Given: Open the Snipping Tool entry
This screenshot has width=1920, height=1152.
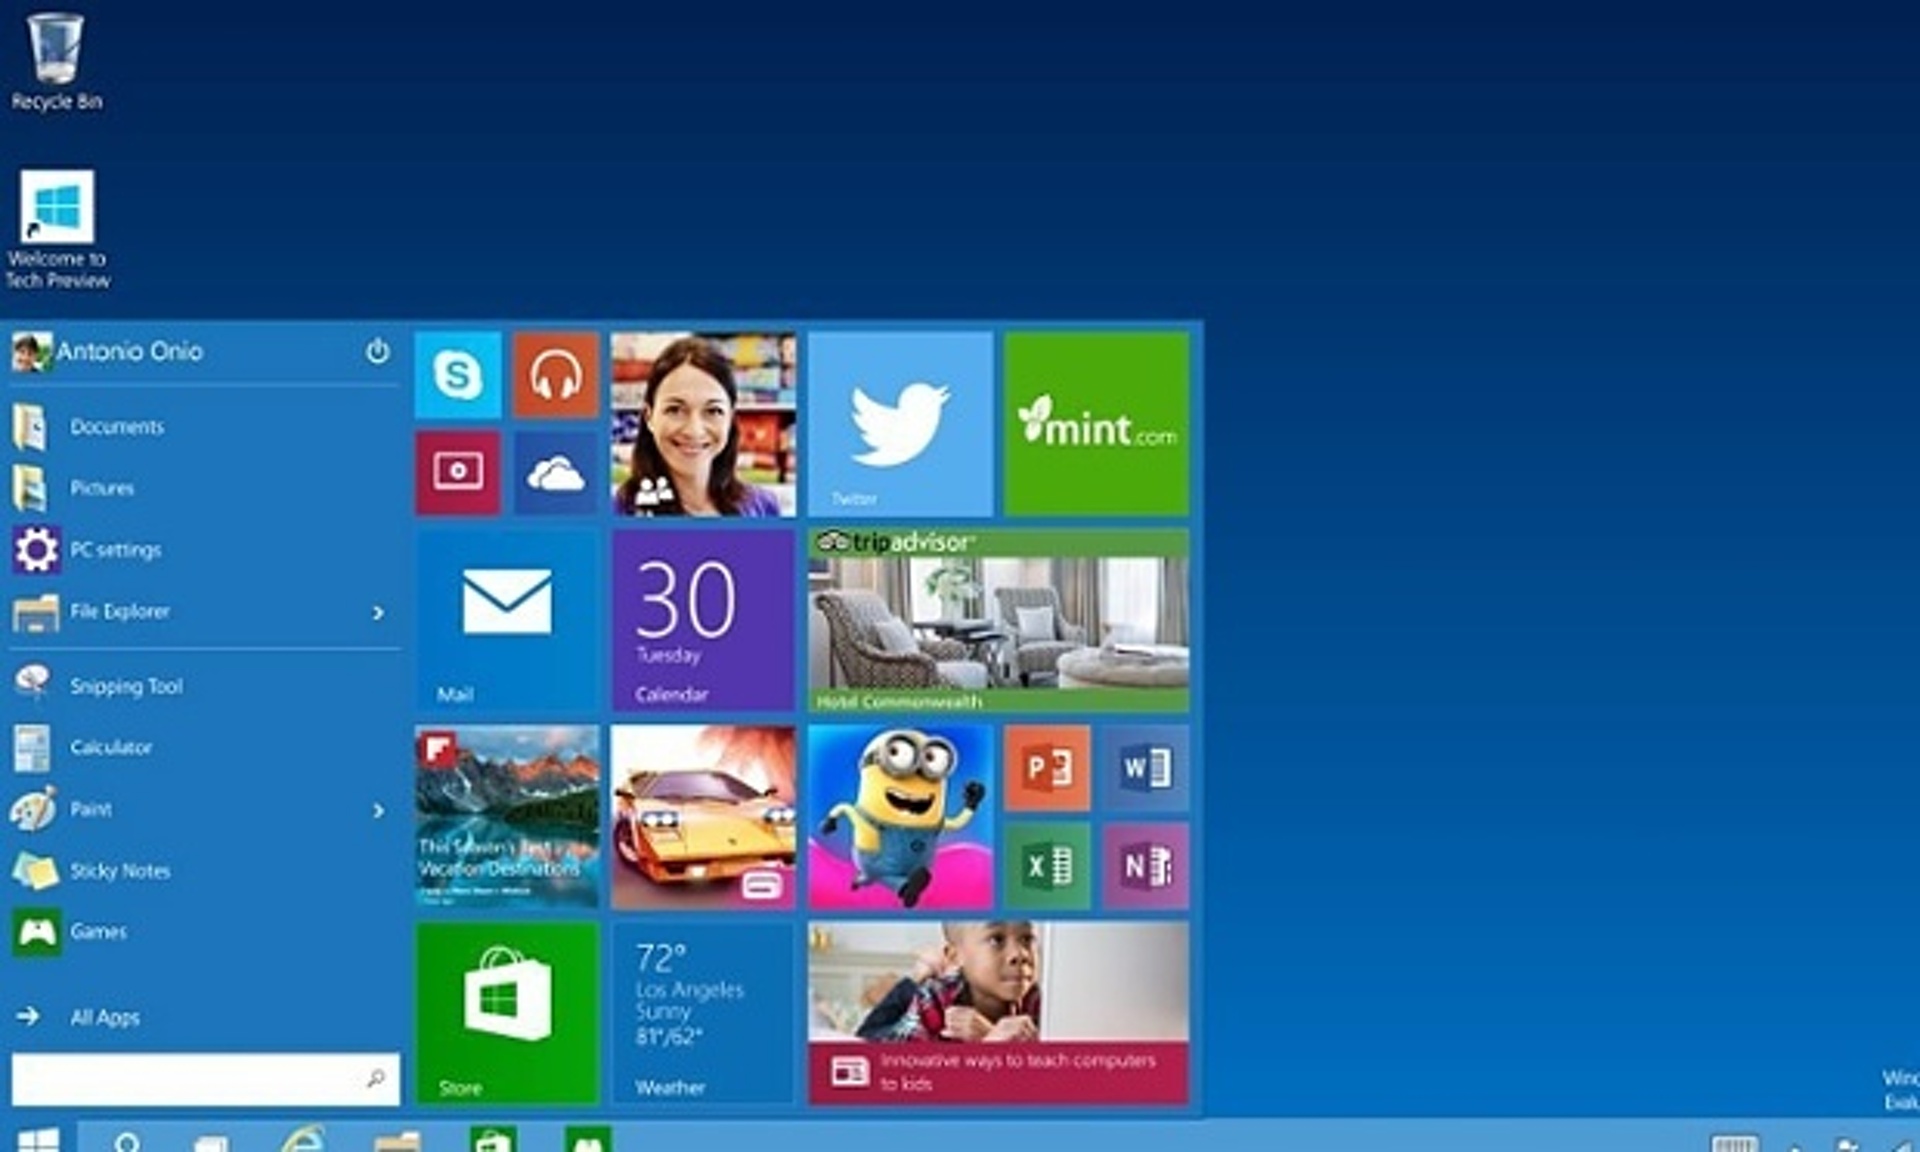Looking at the screenshot, I should 125,686.
